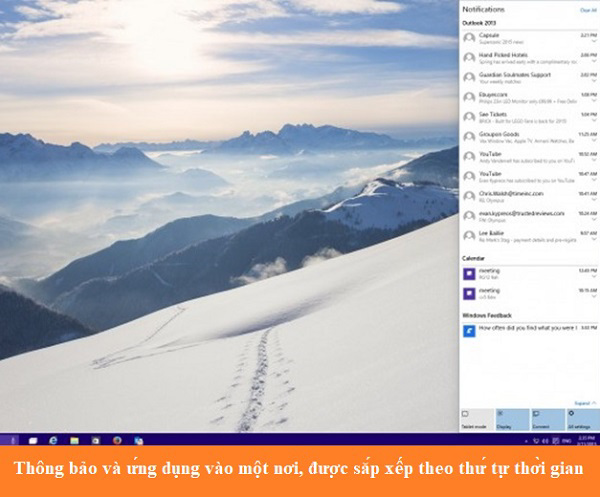Toggle Tablet mode quick action
This screenshot has height=497, width=600.
pos(476,419)
